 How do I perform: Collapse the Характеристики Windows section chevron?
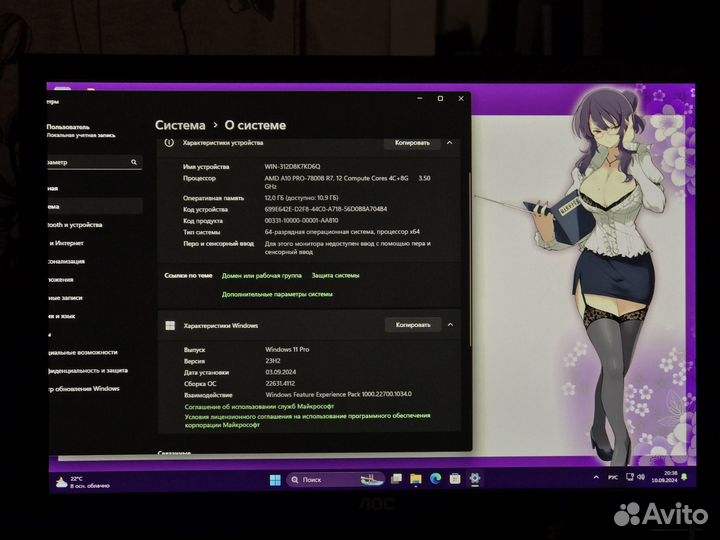450,325
